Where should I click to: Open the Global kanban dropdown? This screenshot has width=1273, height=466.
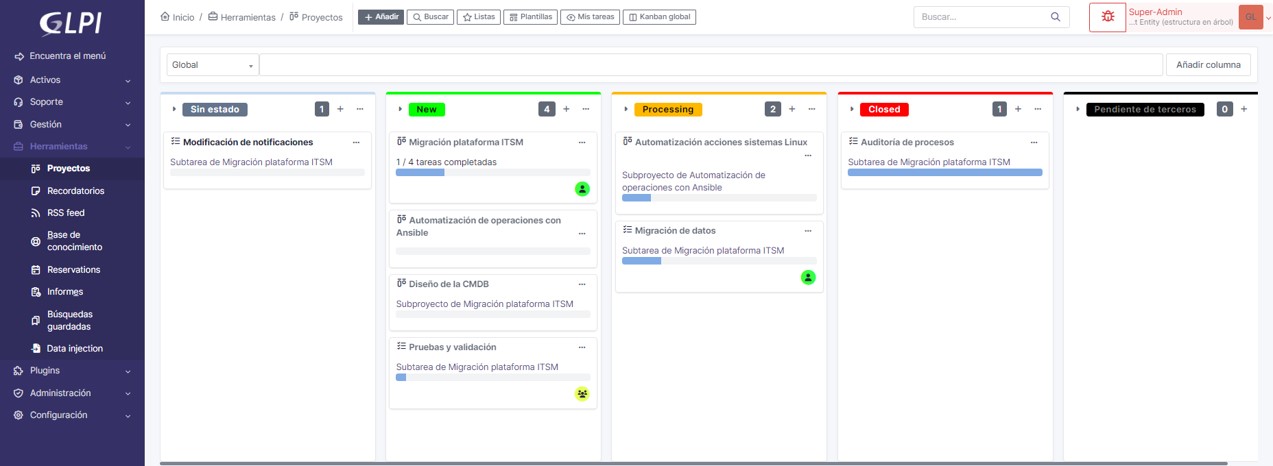coord(212,65)
